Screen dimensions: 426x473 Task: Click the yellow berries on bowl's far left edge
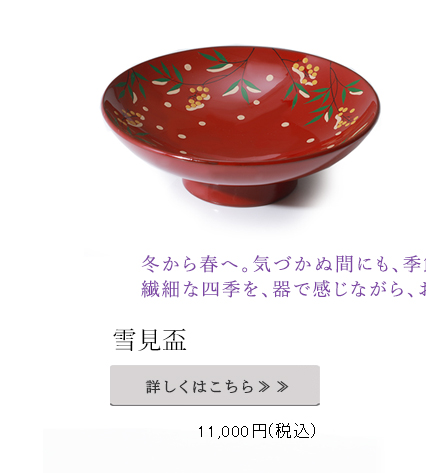point(130,118)
